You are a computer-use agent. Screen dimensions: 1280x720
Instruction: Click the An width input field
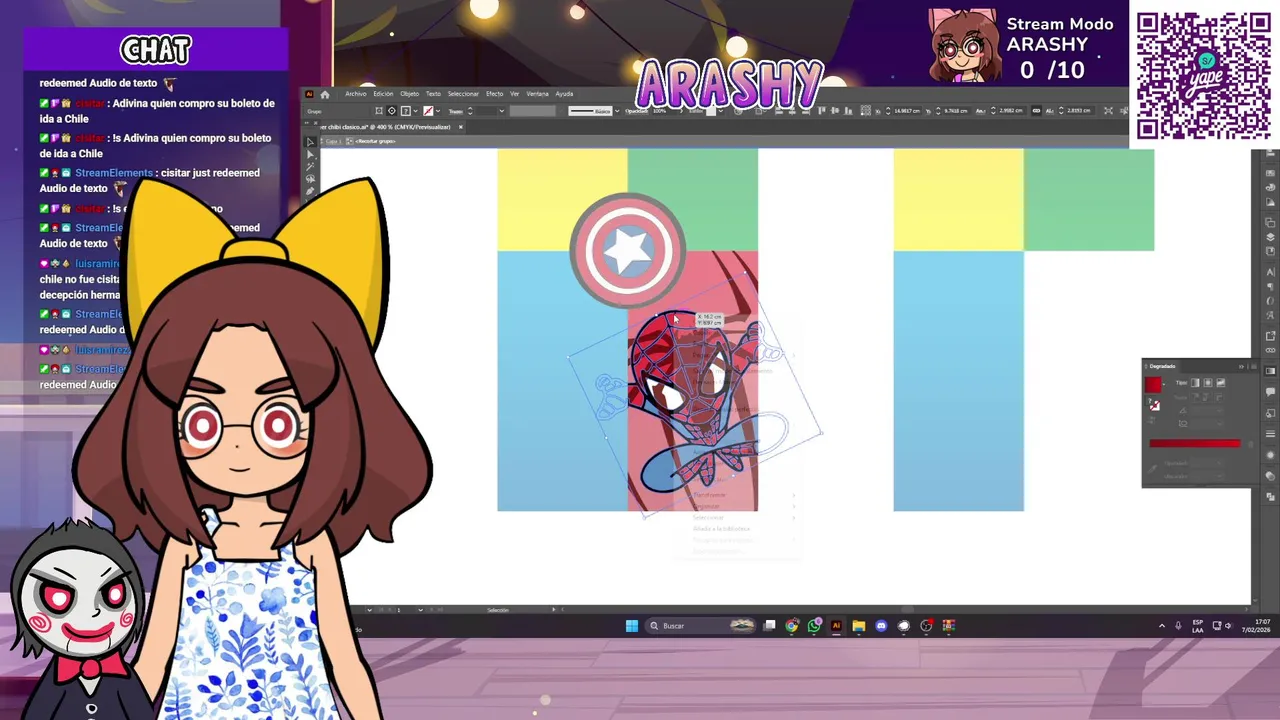pyautogui.click(x=1011, y=111)
